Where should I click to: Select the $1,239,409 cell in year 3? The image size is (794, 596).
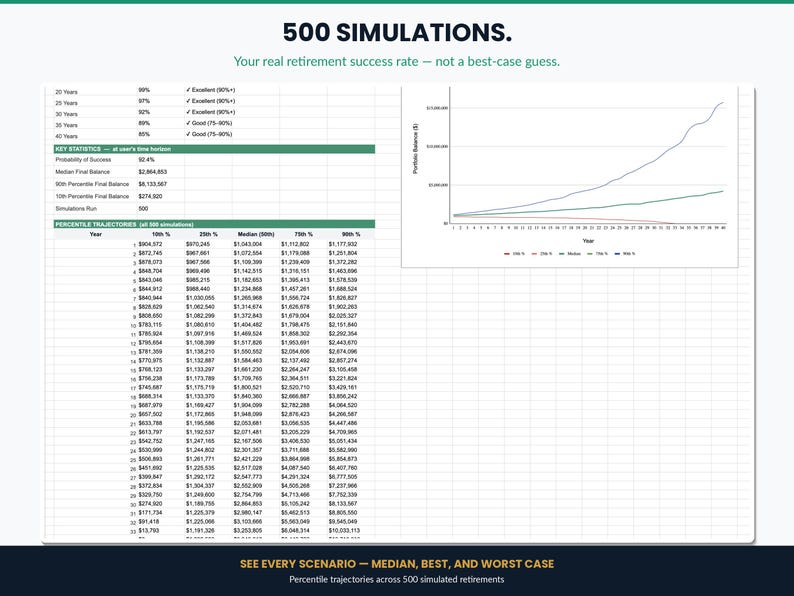point(295,262)
